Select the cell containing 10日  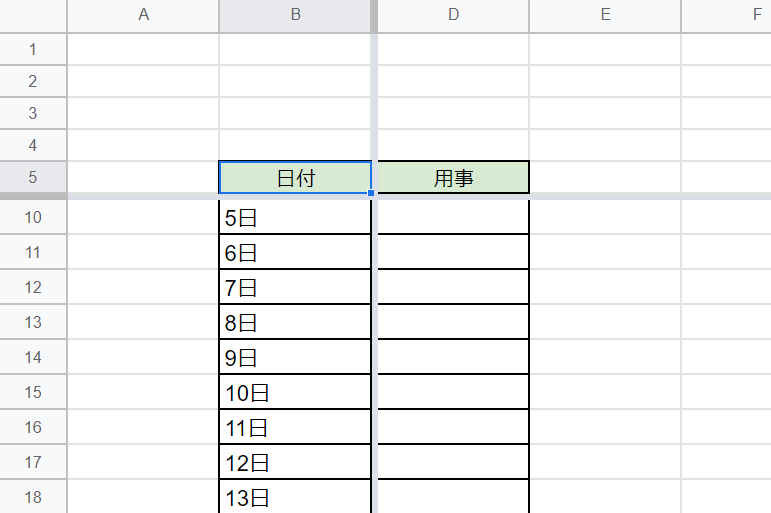(295, 392)
